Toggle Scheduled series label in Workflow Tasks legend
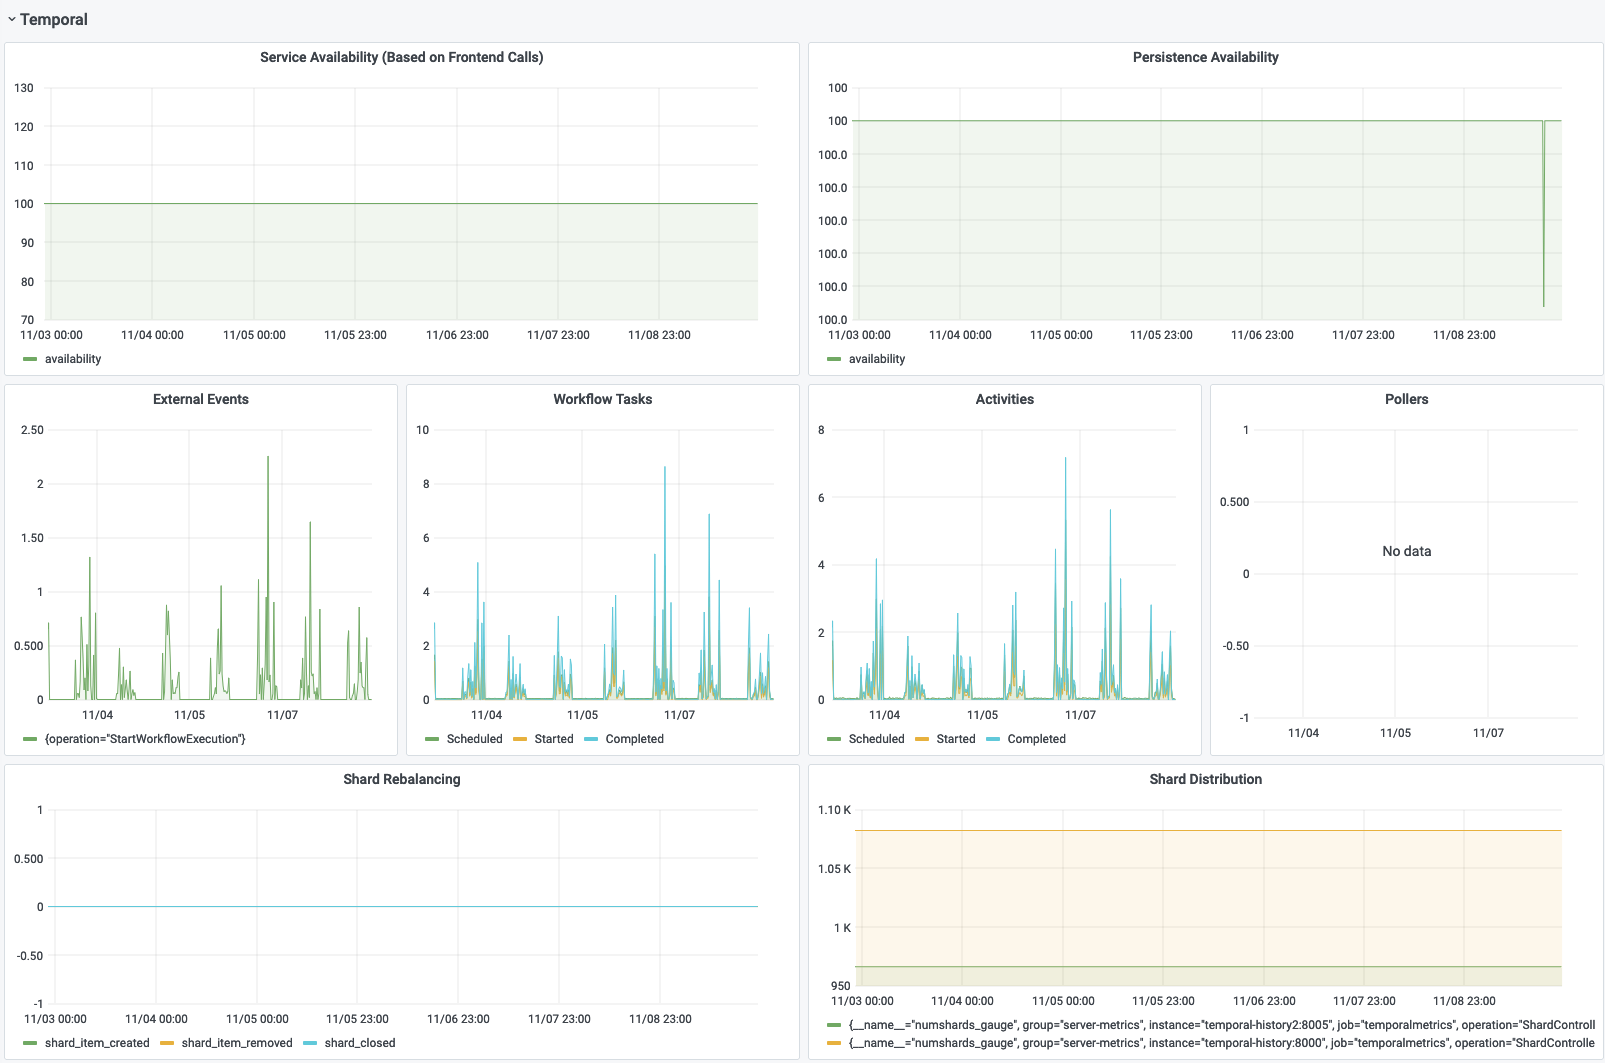This screenshot has width=1605, height=1063. [475, 739]
